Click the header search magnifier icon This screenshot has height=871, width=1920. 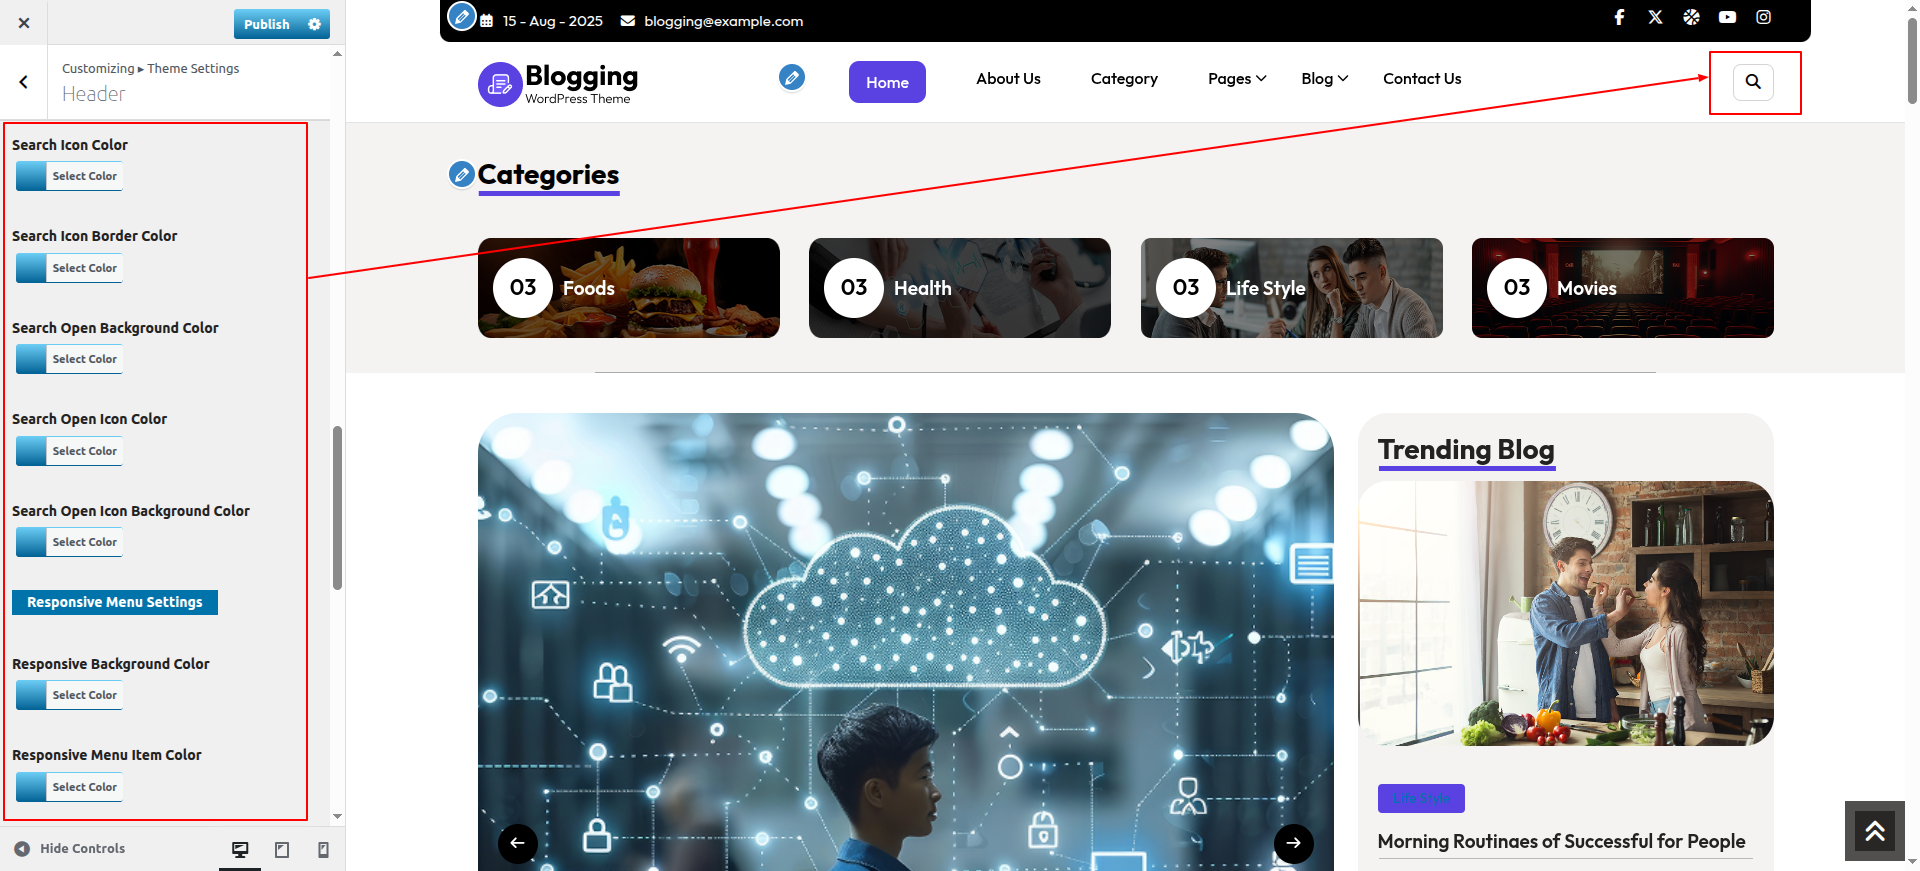tap(1753, 82)
